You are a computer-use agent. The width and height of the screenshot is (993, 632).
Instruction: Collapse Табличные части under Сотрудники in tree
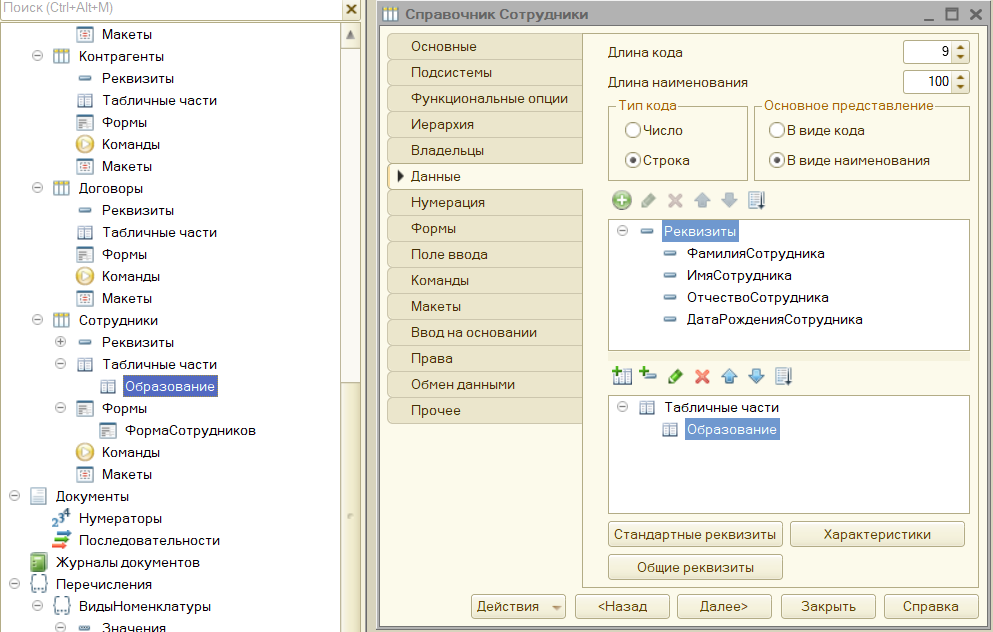60,363
